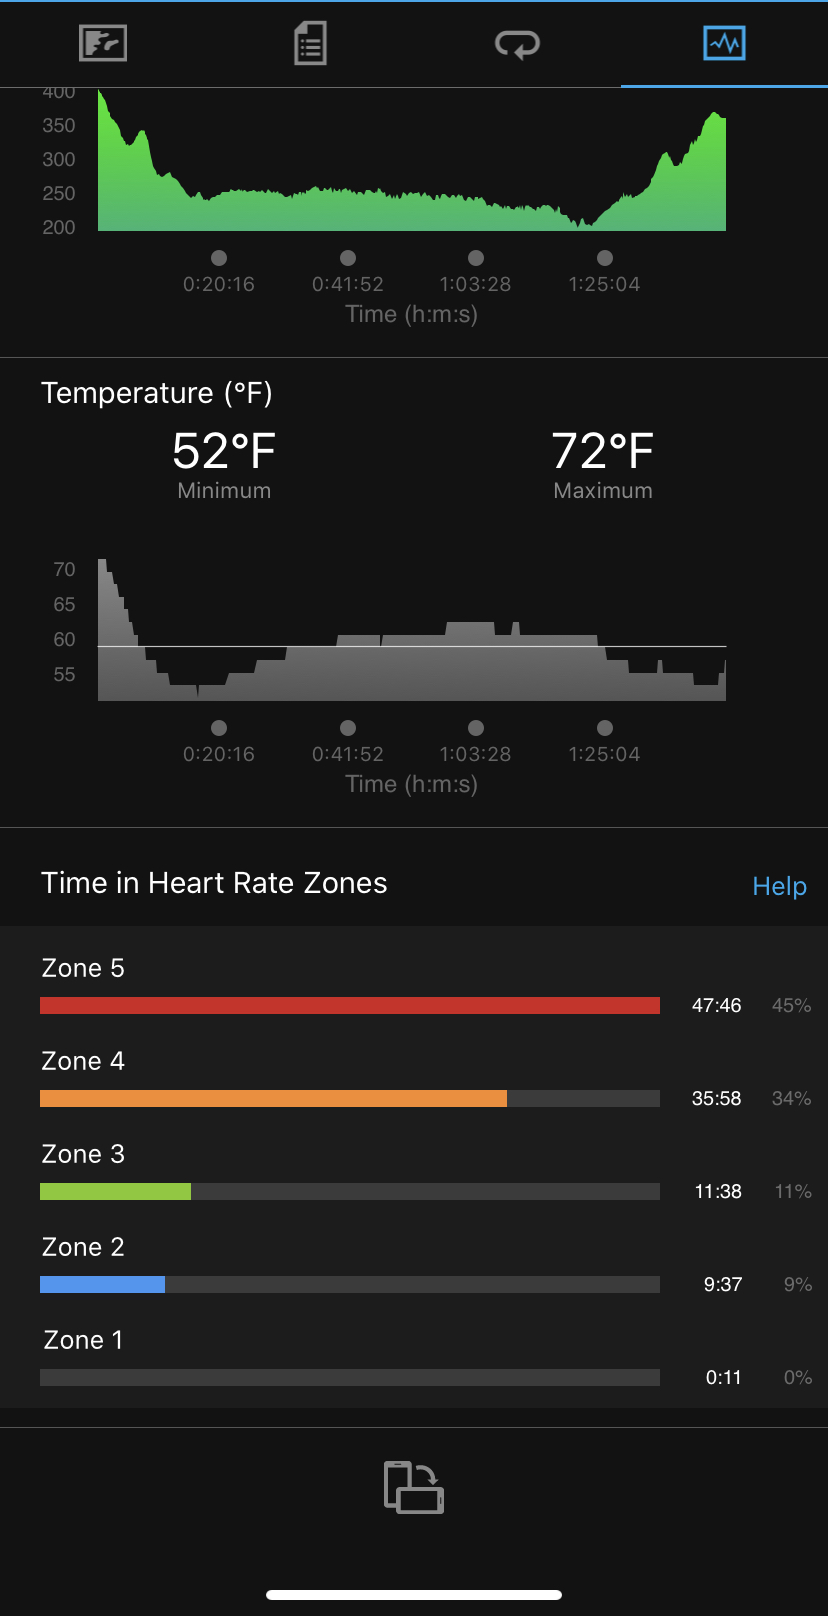Click 0:20:16 marker dot under temperature chart

(219, 728)
